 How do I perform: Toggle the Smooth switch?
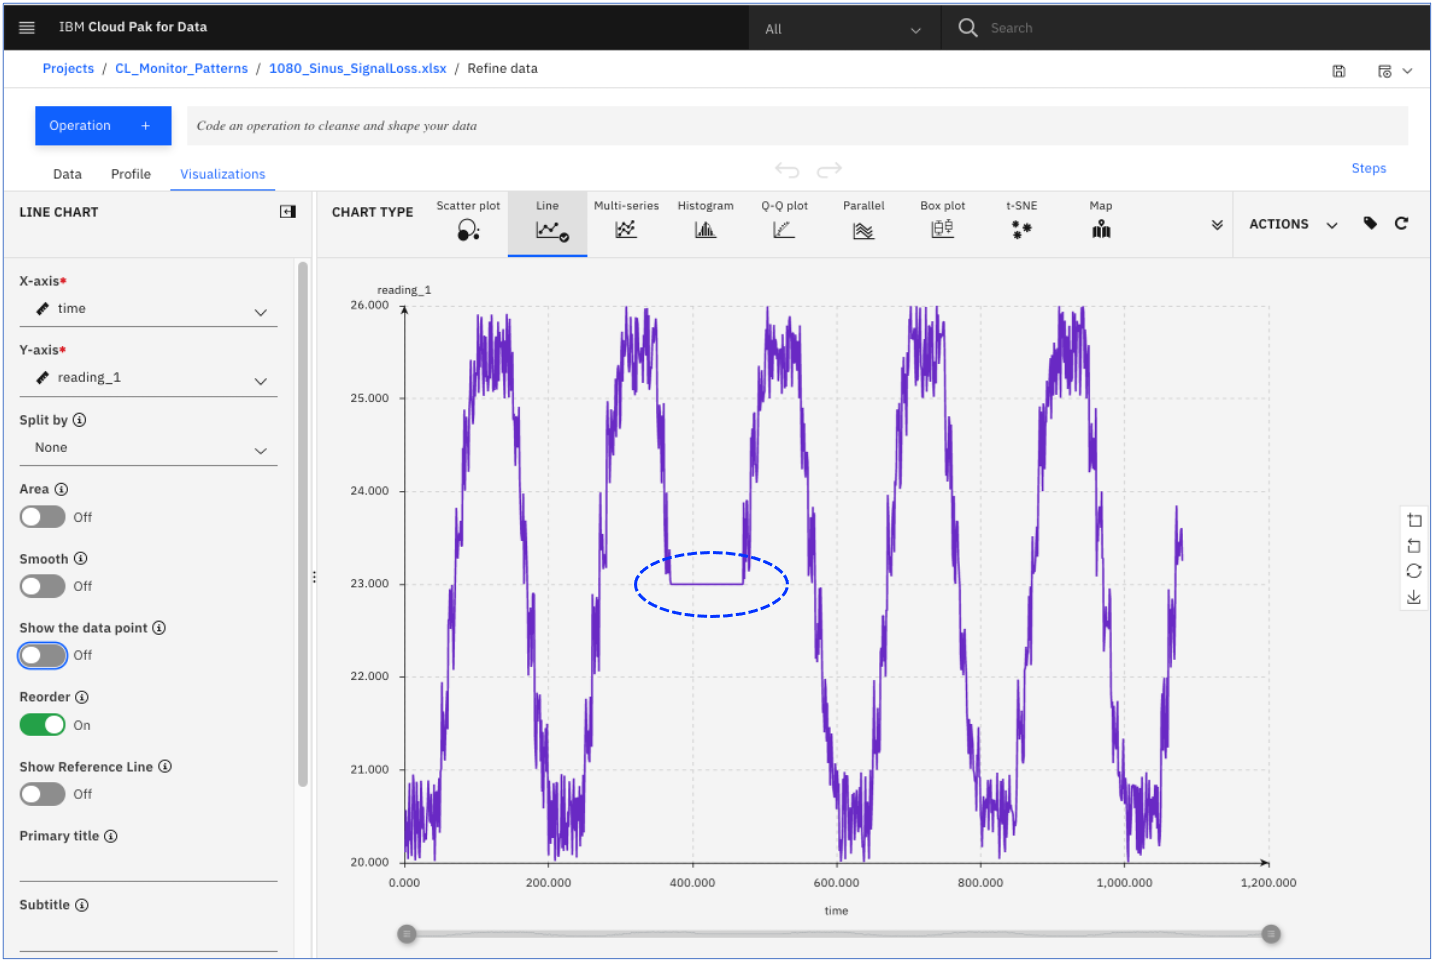(43, 586)
